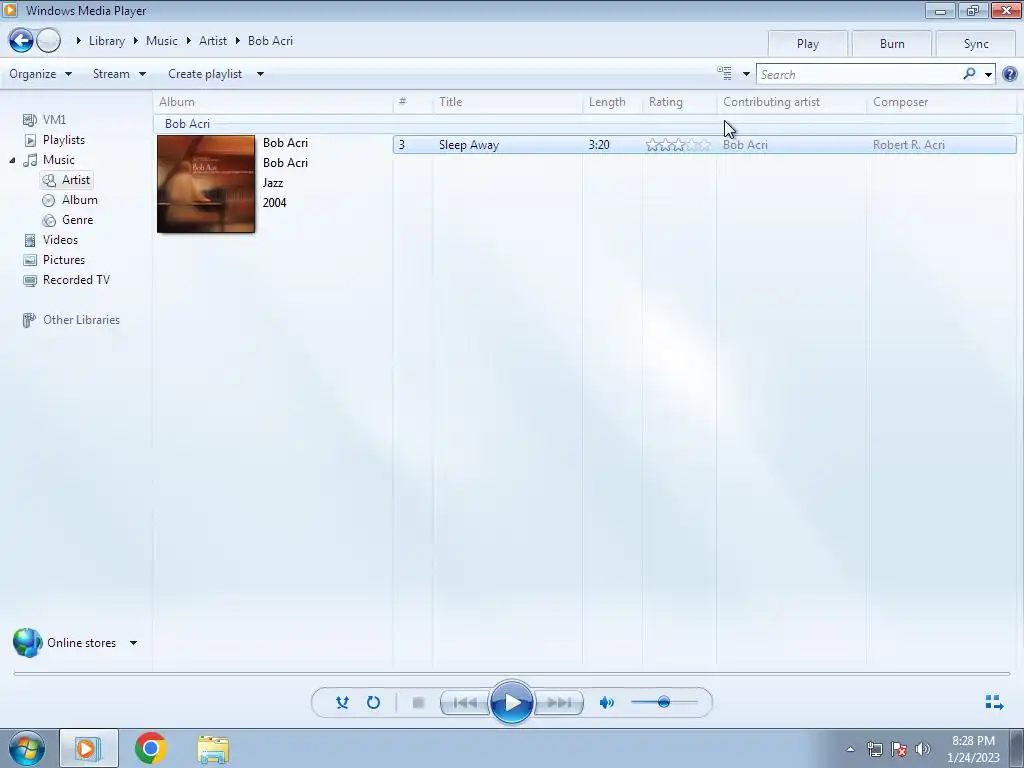Expand breadcrumb arrow before Library
Image resolution: width=1024 pixels, height=768 pixels.
pos(78,40)
